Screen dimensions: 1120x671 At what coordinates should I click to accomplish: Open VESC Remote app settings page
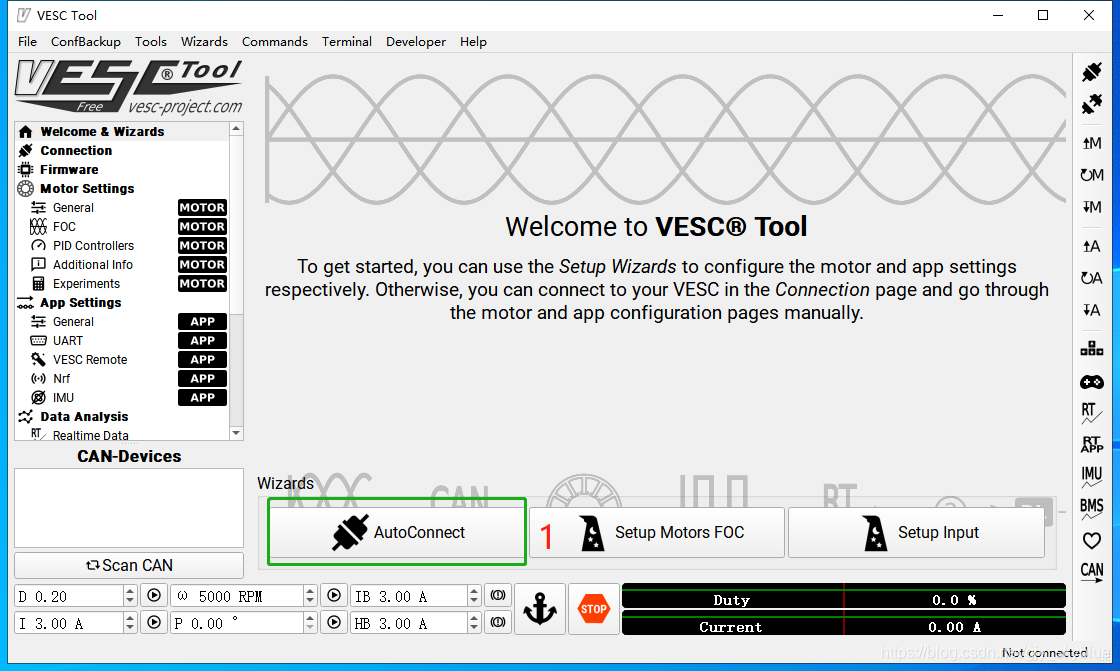pos(122,359)
